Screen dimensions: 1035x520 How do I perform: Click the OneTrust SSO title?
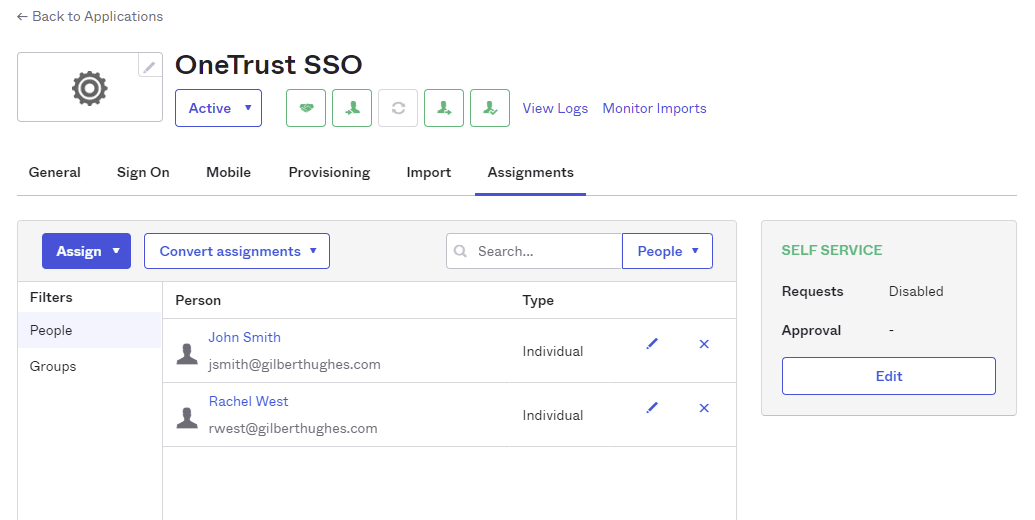pyautogui.click(x=269, y=65)
